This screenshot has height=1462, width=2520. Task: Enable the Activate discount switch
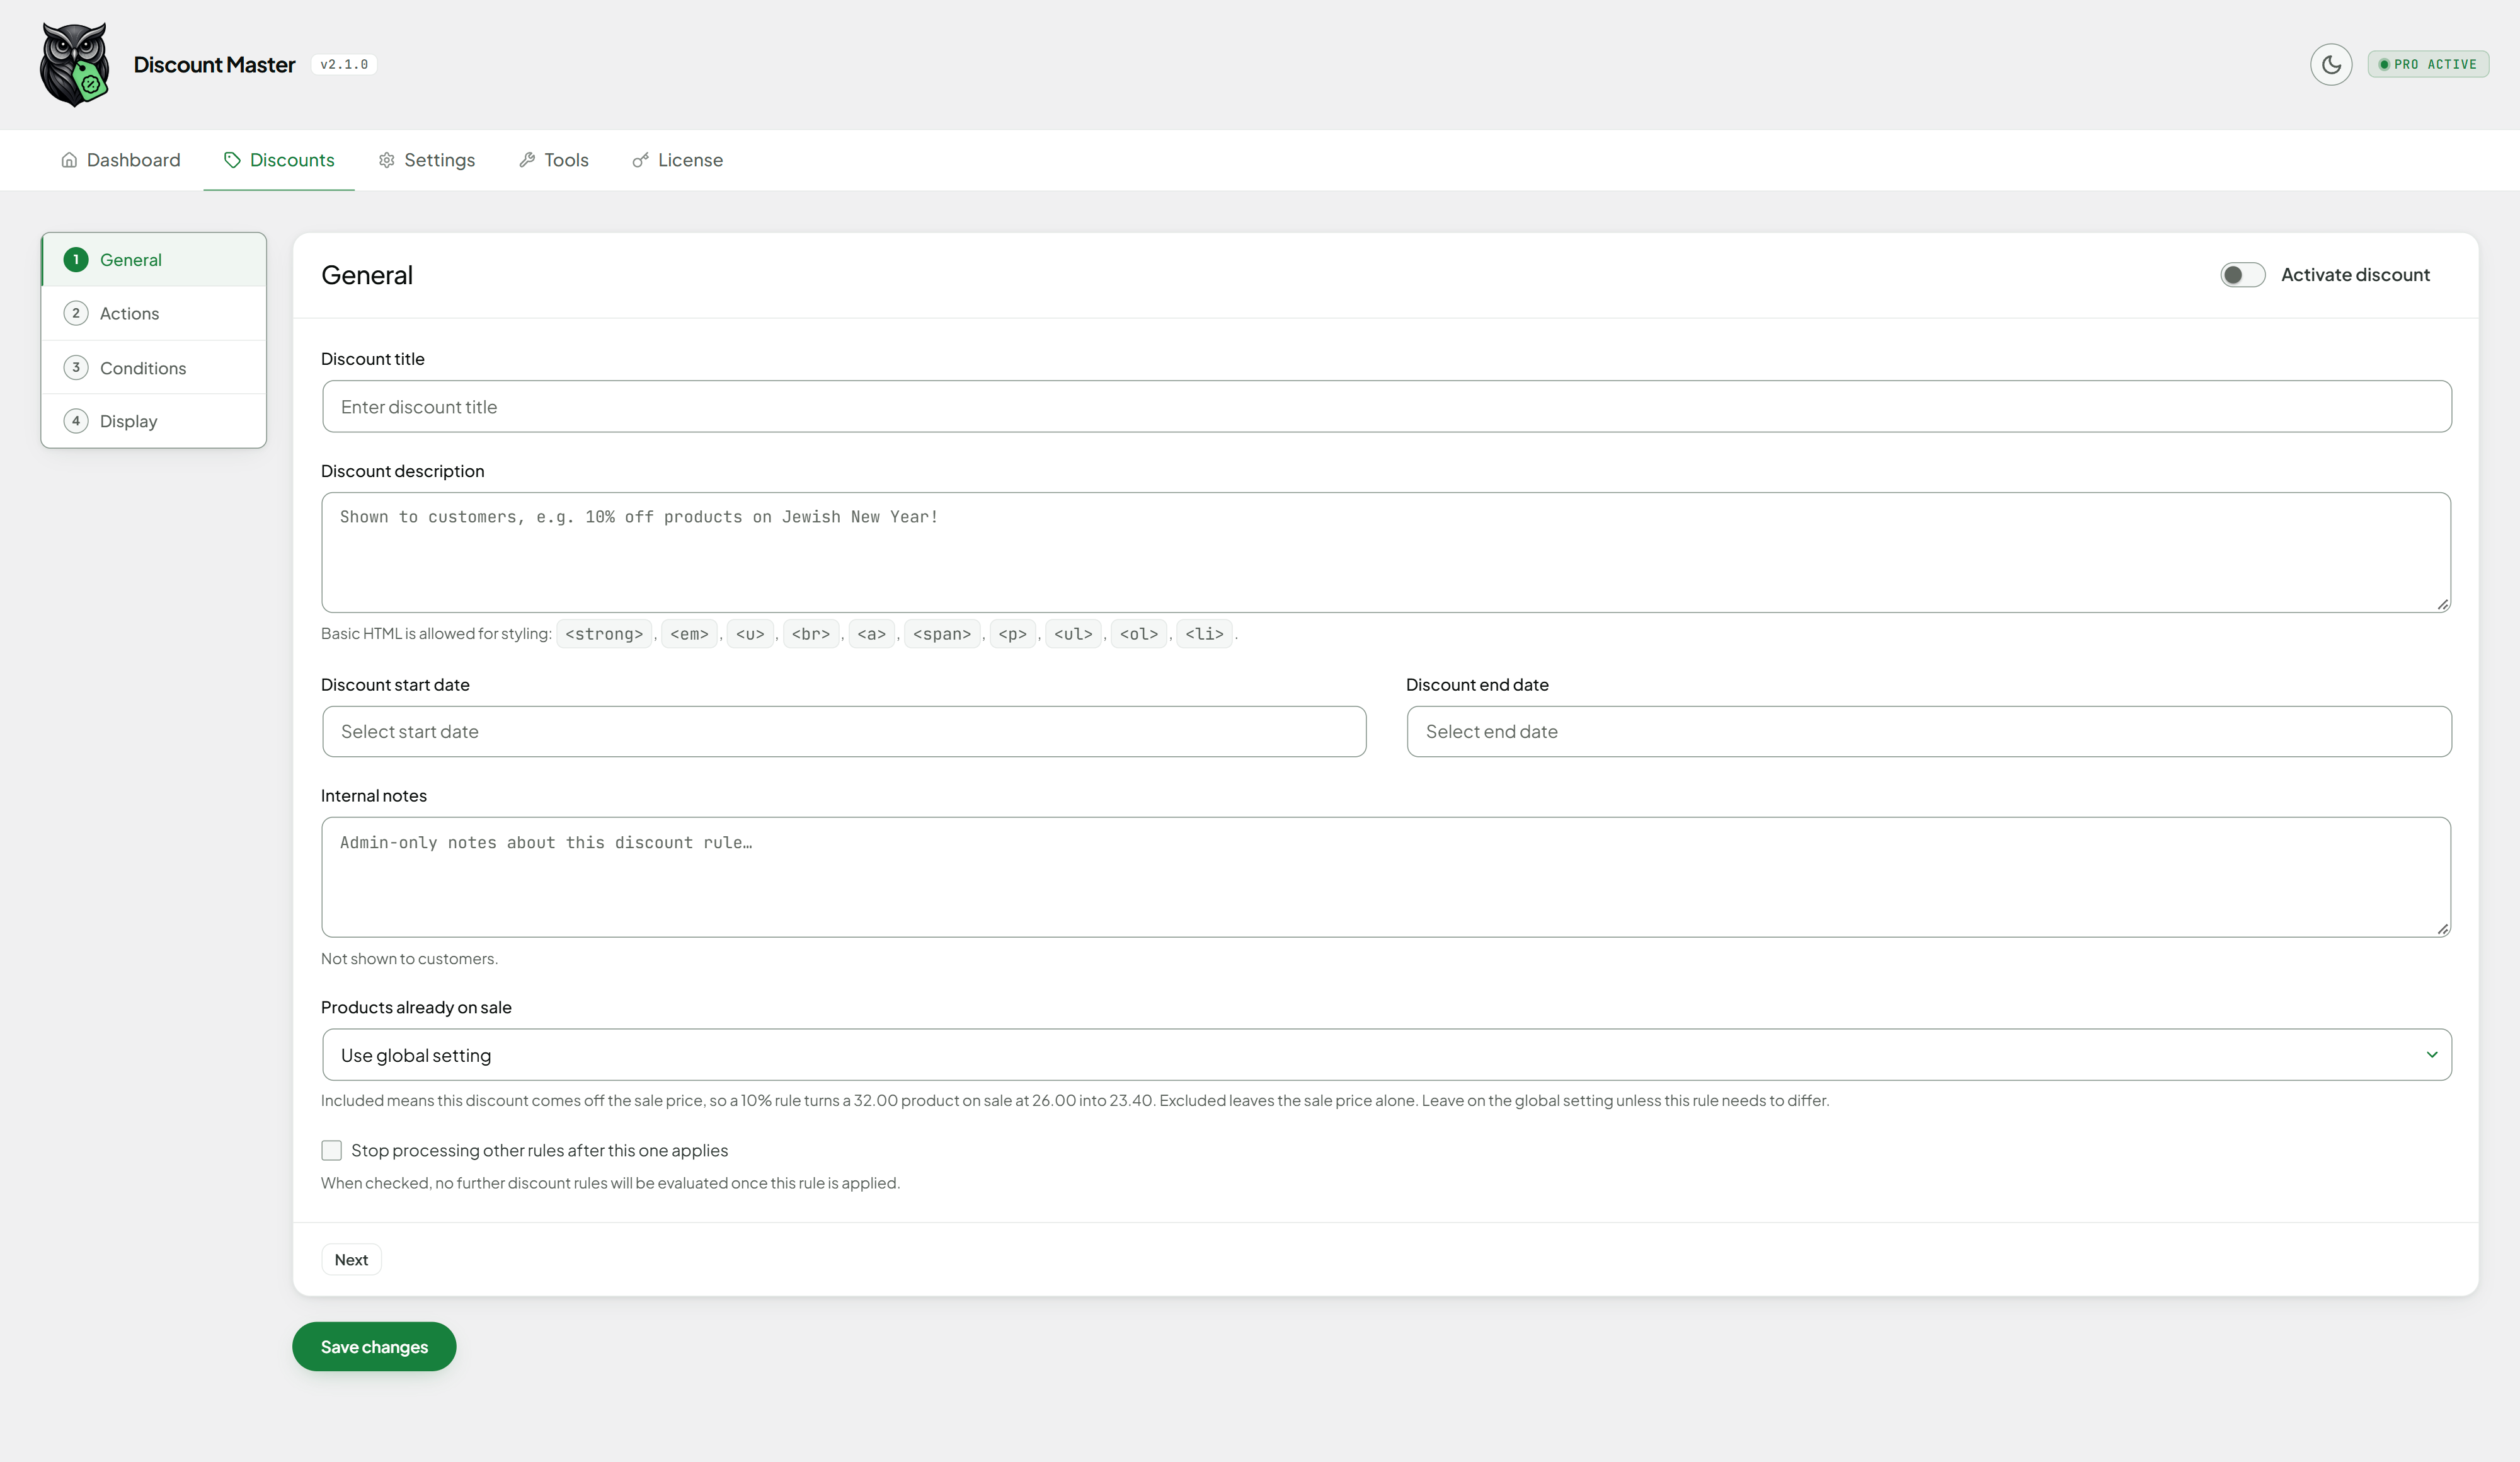(x=2242, y=275)
